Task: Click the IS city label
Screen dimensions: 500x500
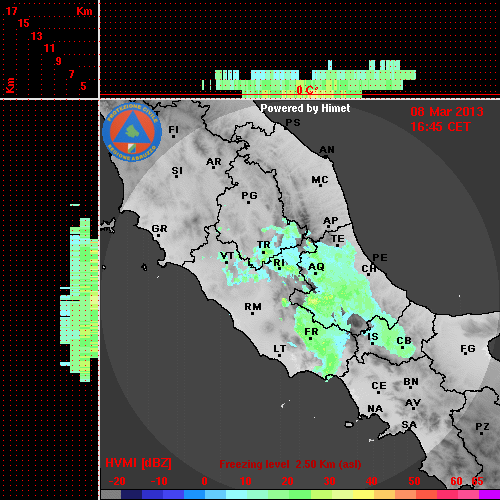Action: [373, 337]
